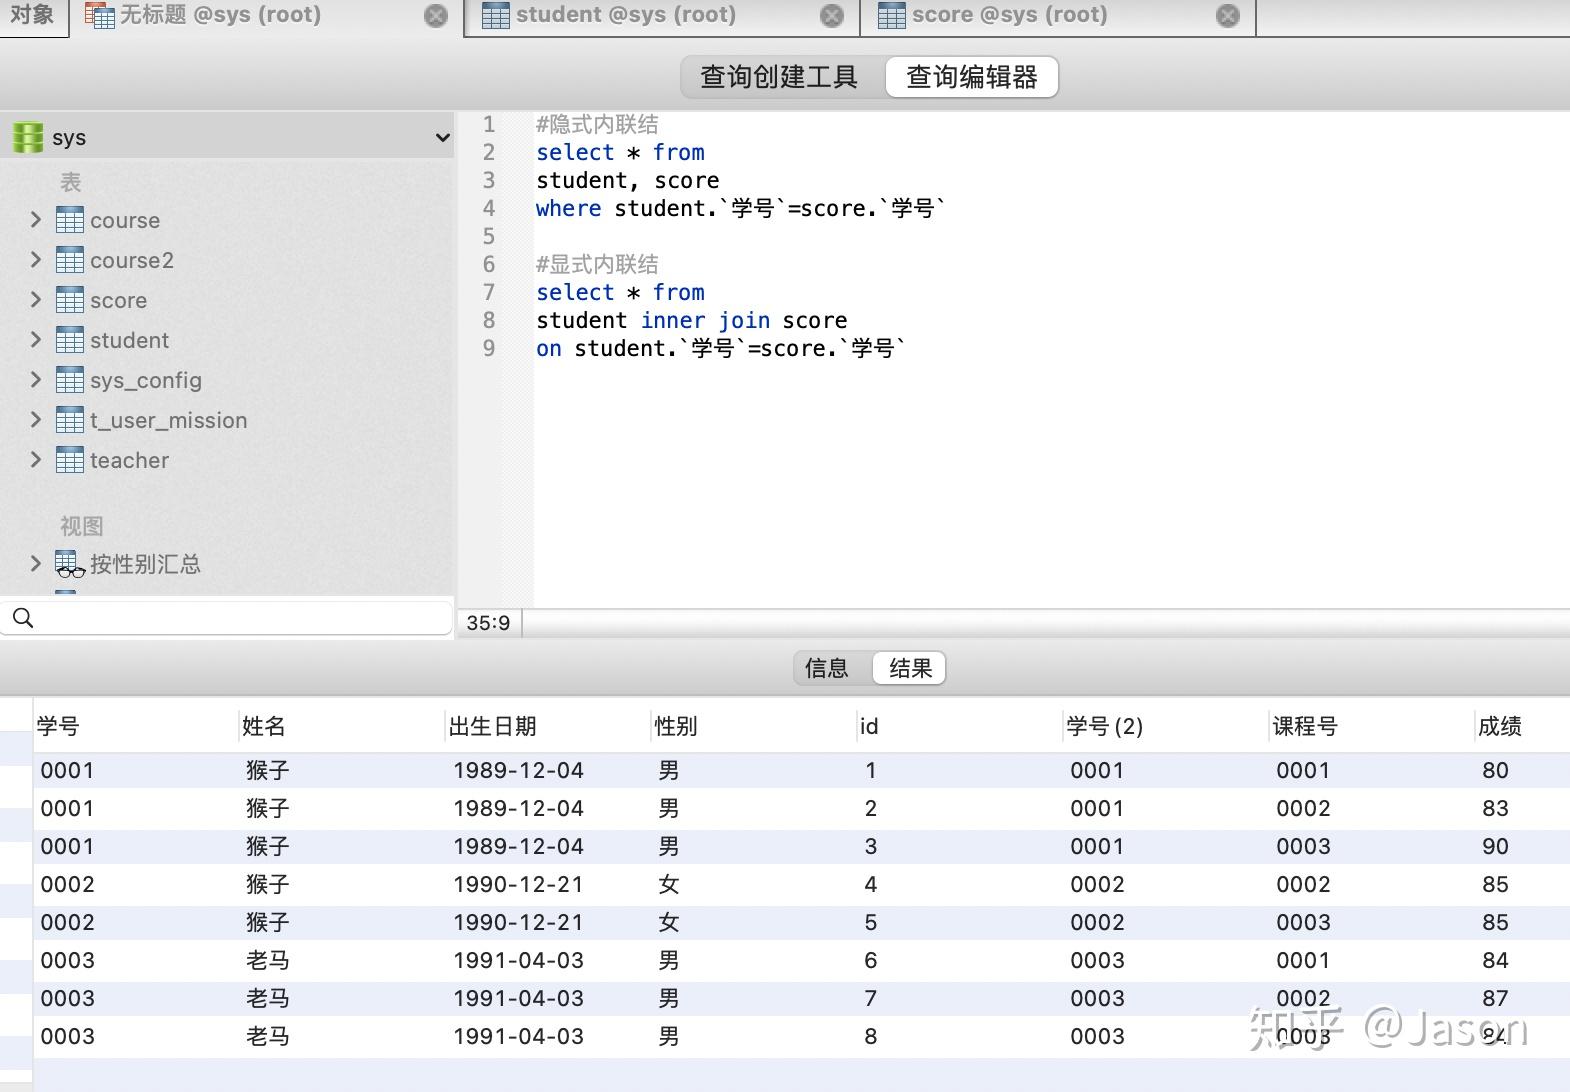1570x1092 pixels.
Task: Click the 'inner join' keyword on line 8
Action: 706,320
